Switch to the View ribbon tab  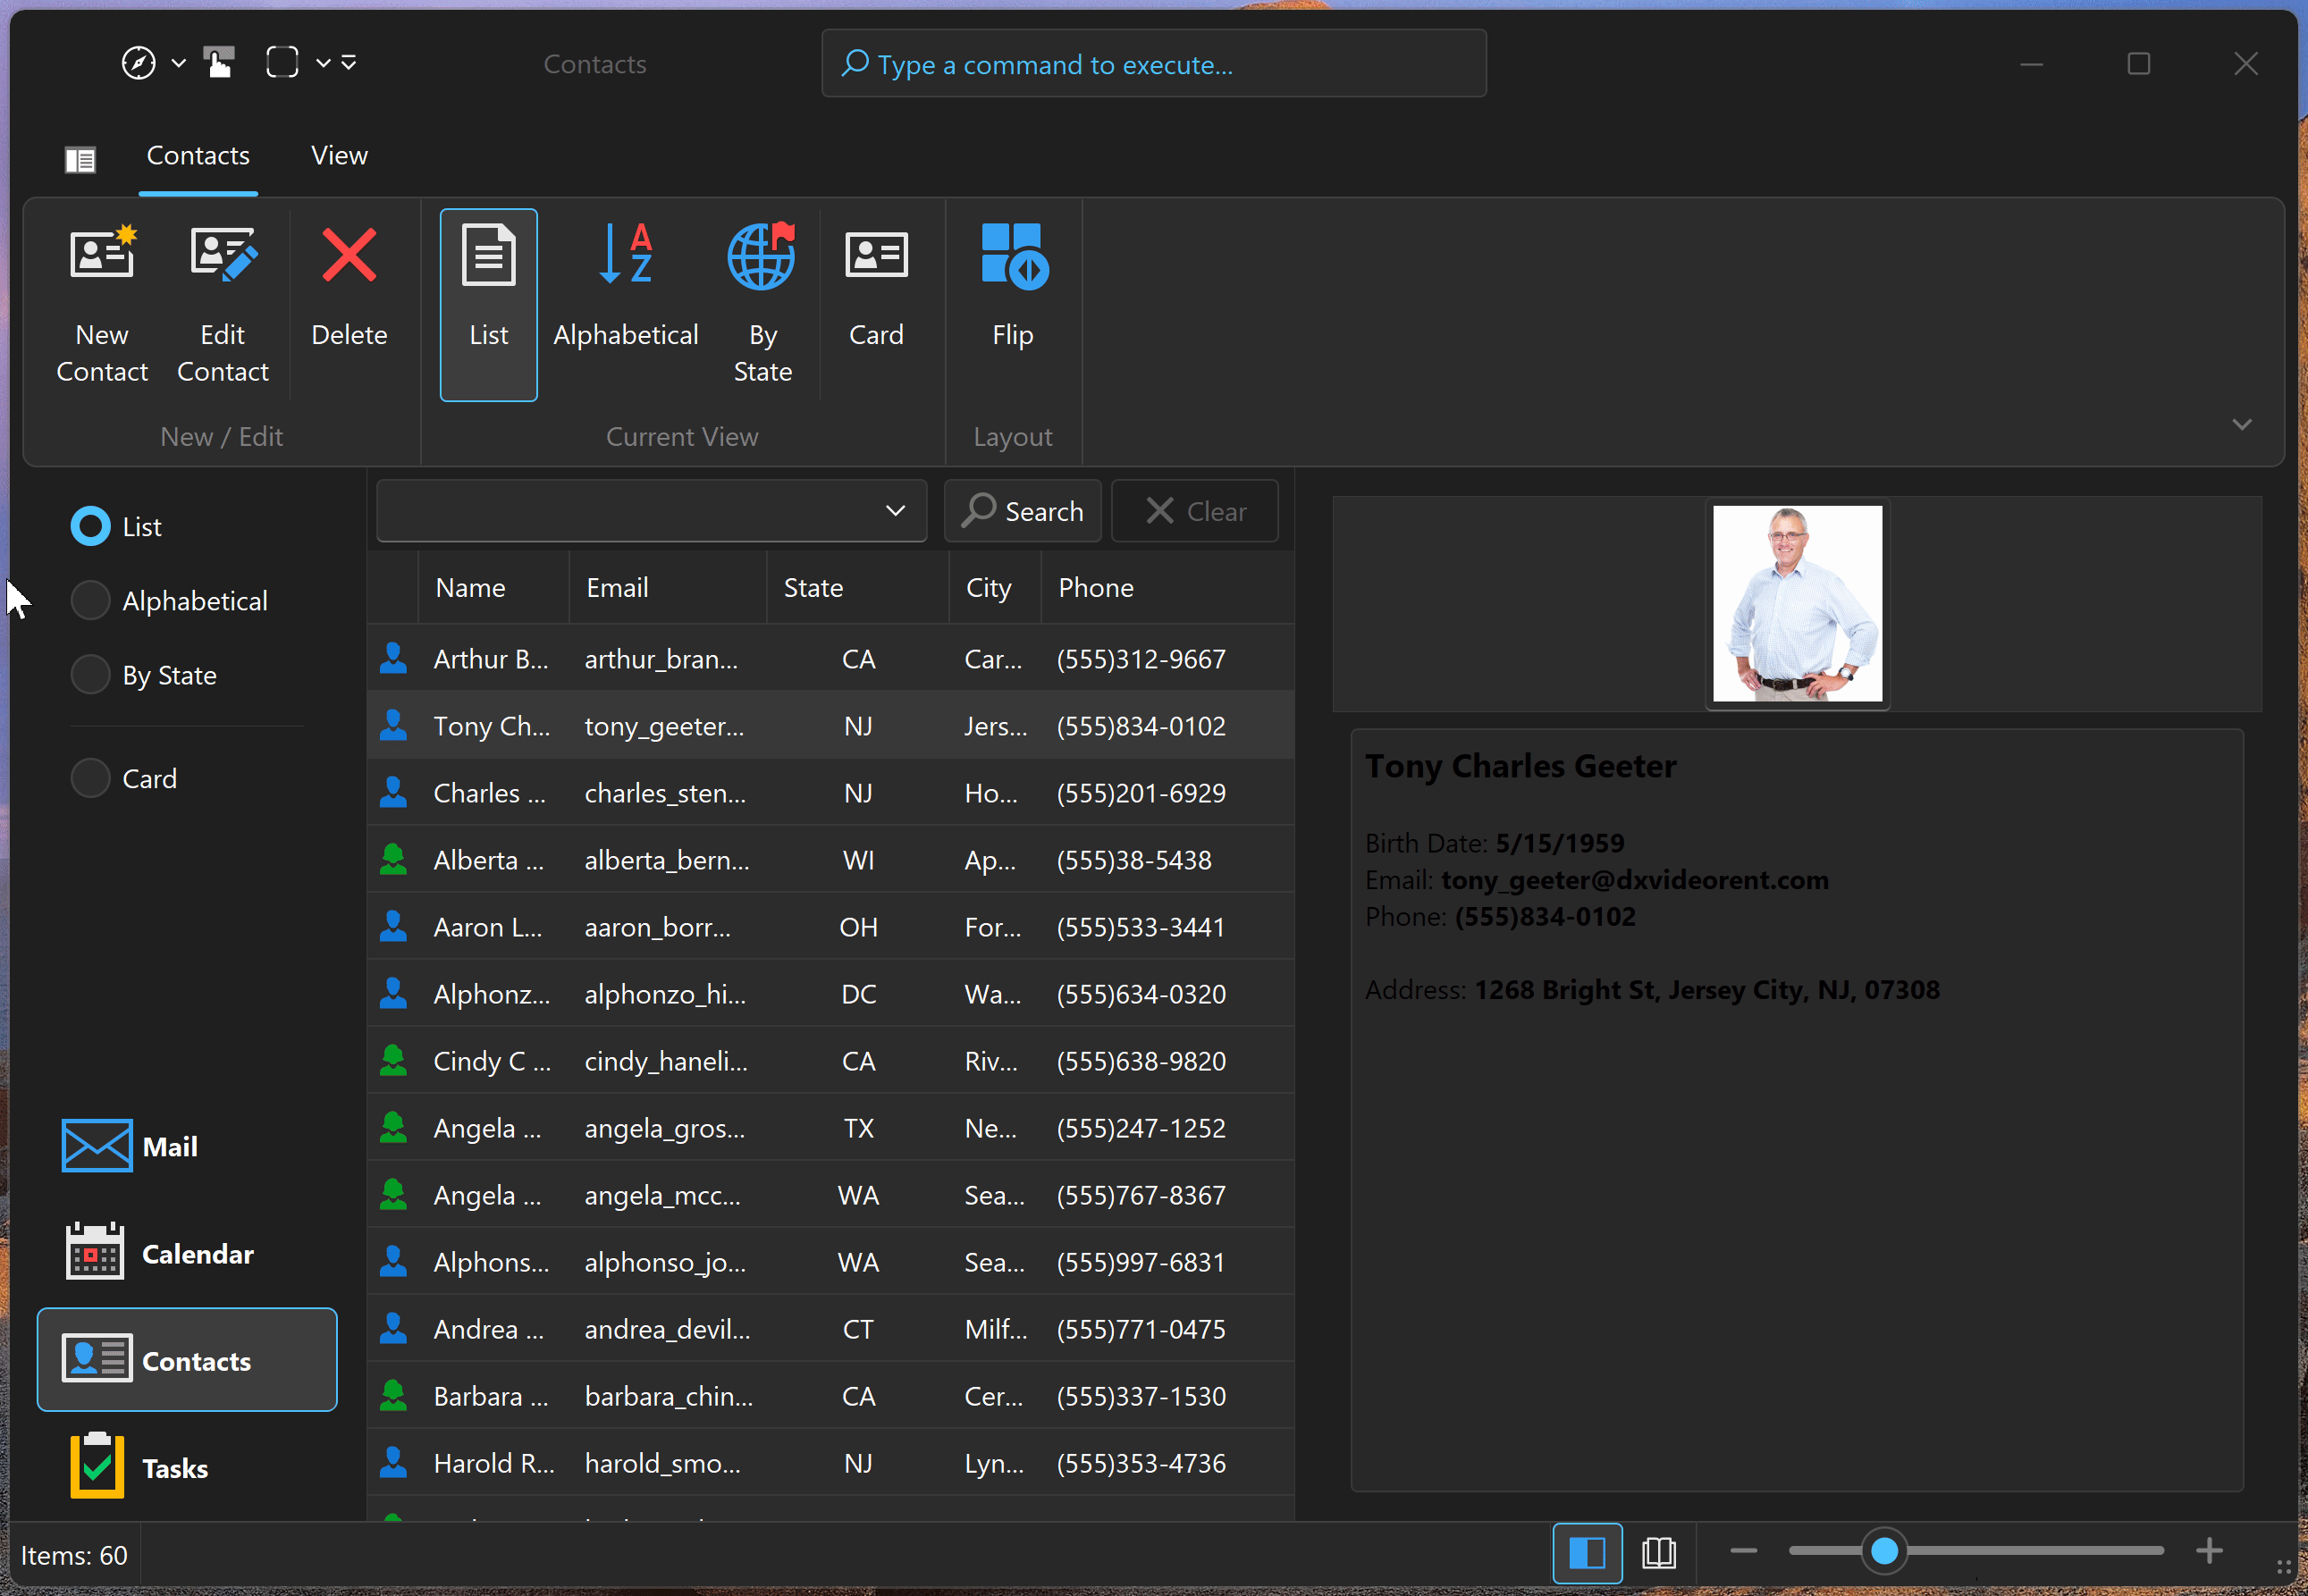[338, 155]
